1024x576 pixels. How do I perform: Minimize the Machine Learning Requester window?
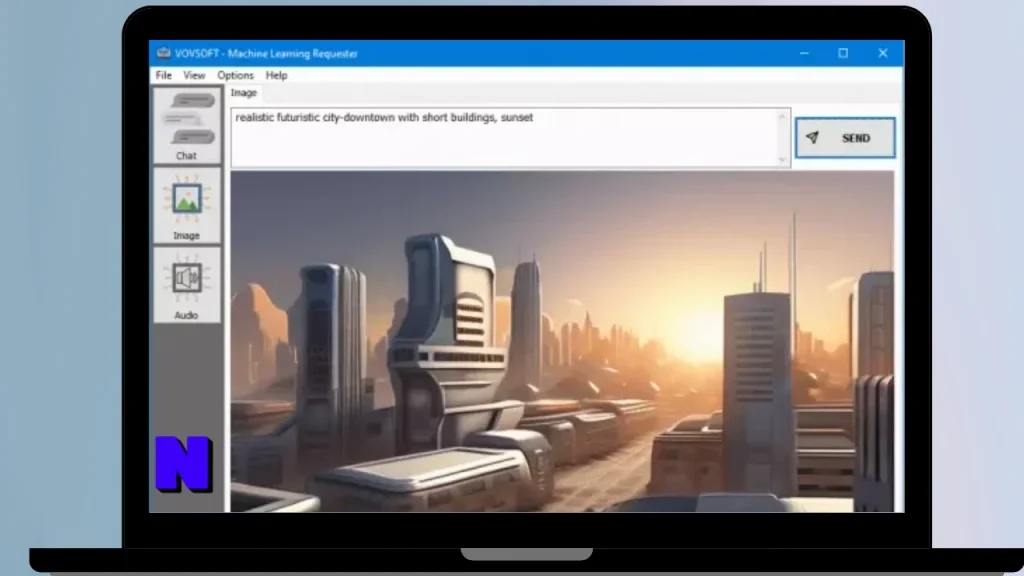point(804,53)
